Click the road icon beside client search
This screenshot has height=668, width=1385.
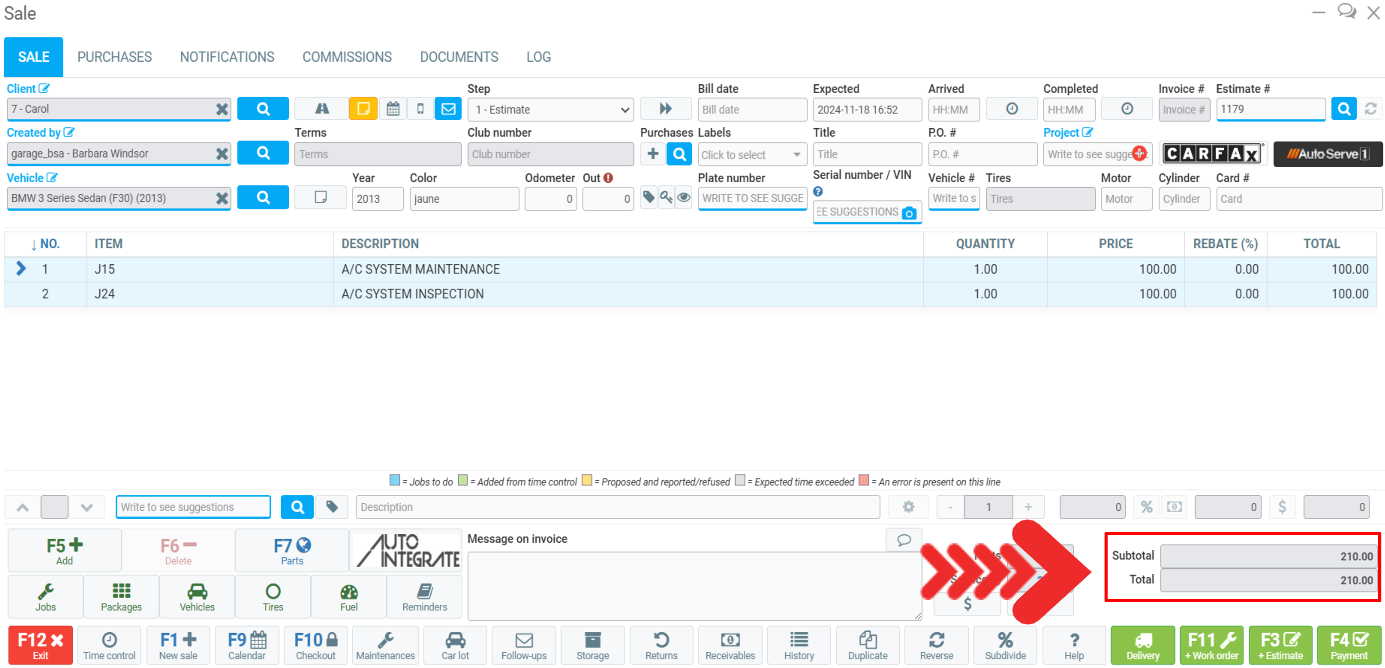click(x=321, y=109)
